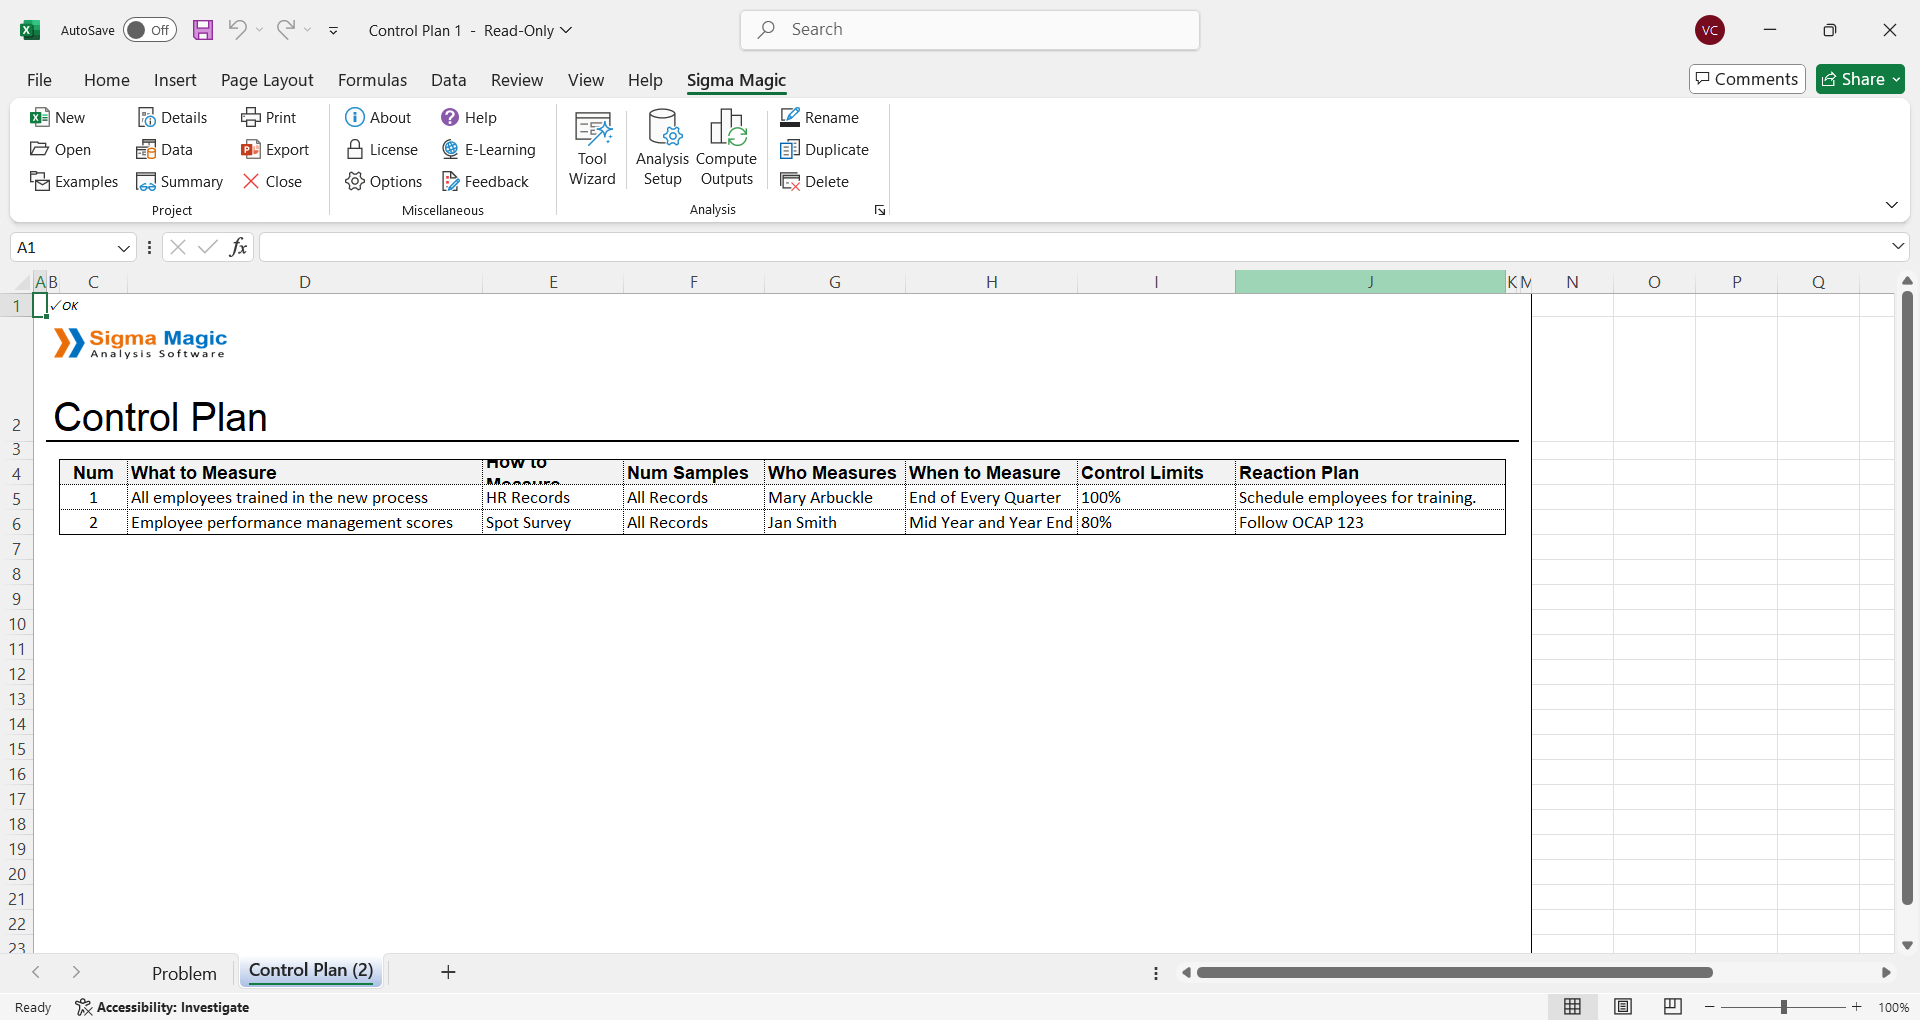This screenshot has height=1020, width=1920.
Task: Switch to Page Layout view
Action: point(1623,1007)
